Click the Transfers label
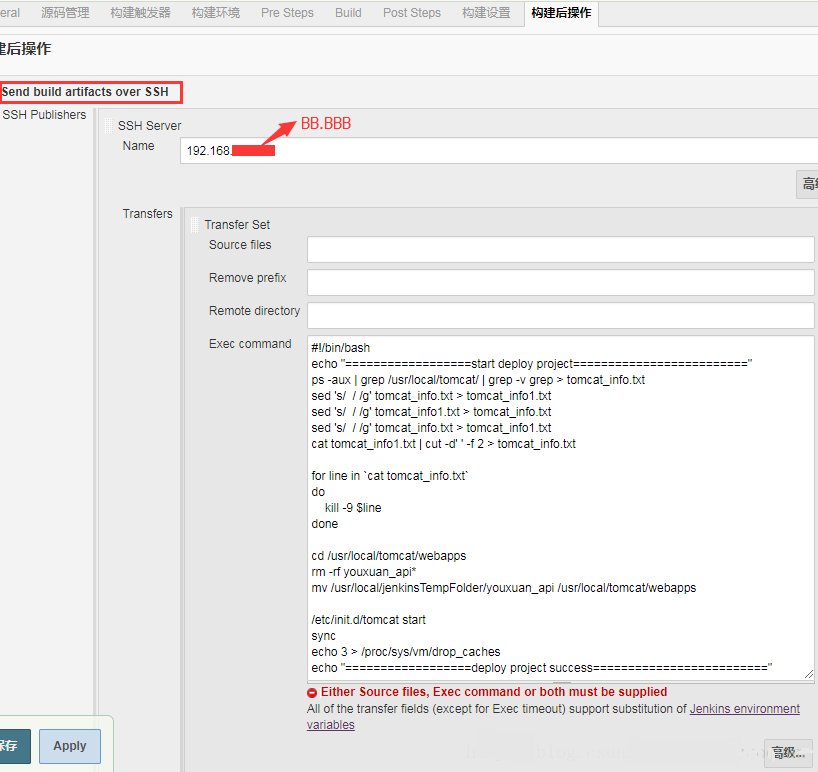Viewport: 818px width, 772px height. click(x=148, y=214)
